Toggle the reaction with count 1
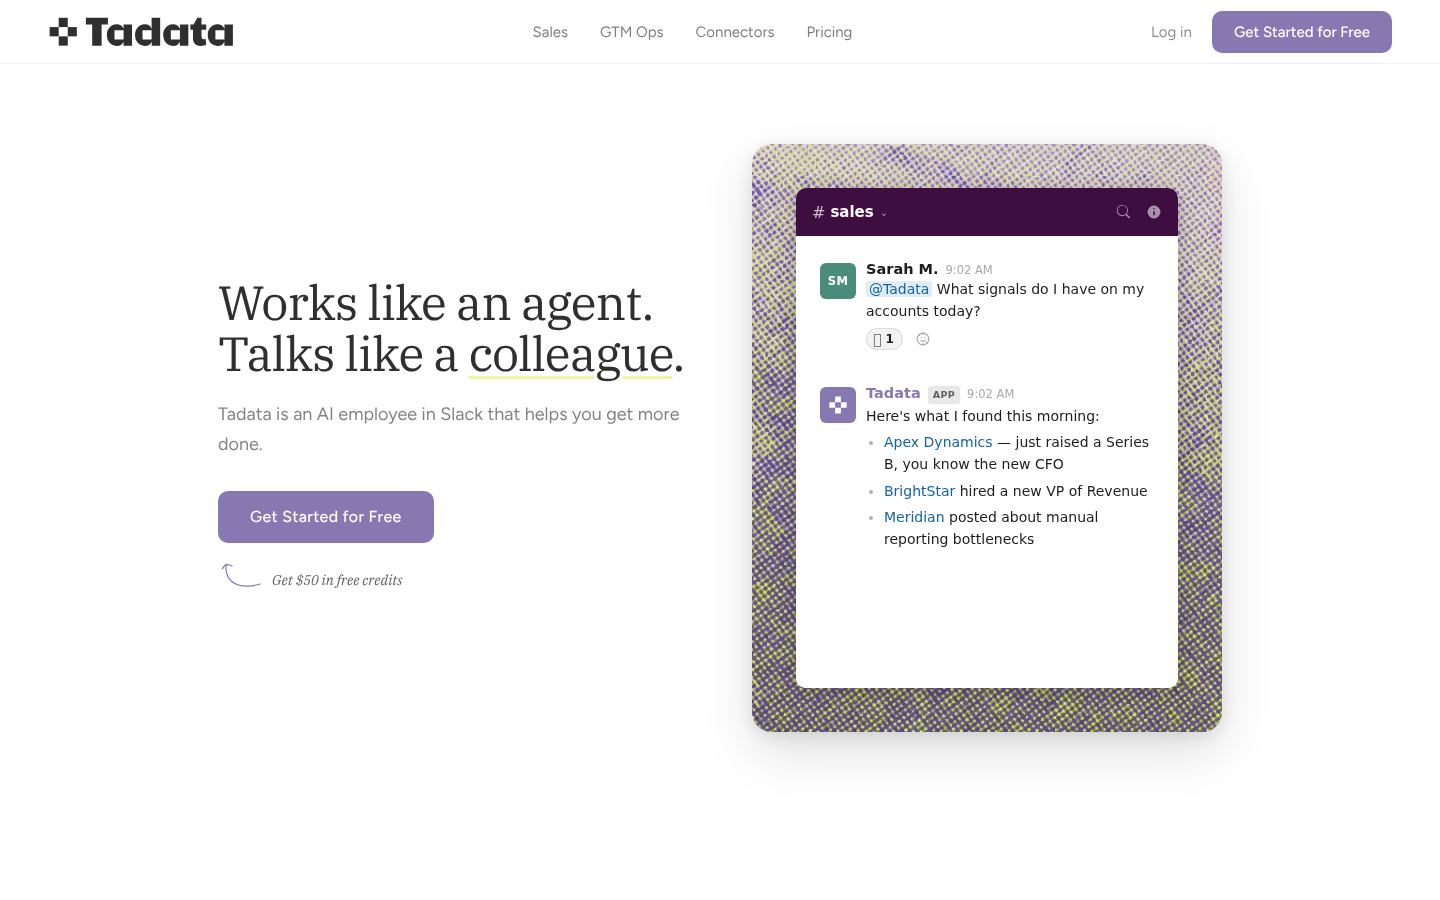The height and width of the screenshot is (900, 1440). (x=884, y=339)
